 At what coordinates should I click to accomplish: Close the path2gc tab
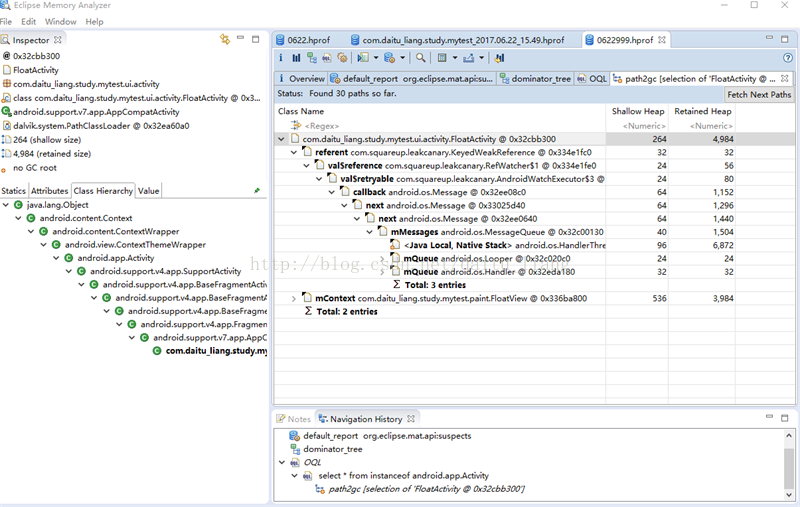tap(785, 79)
